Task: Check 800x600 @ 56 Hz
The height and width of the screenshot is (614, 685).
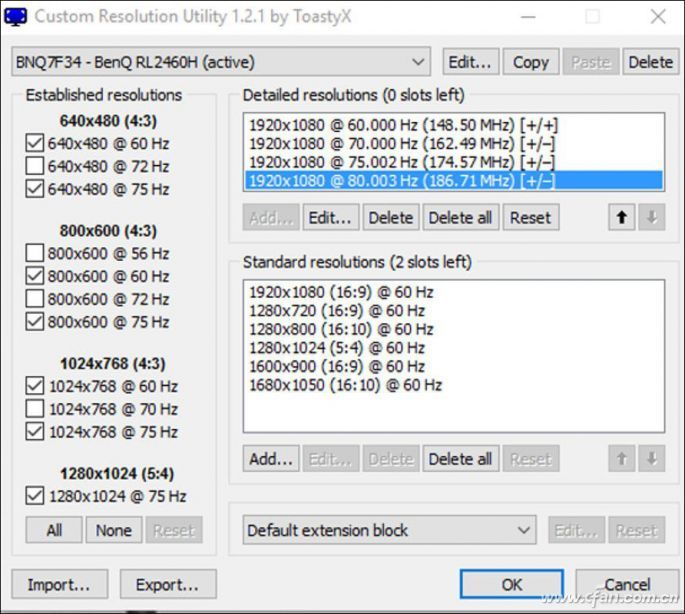Action: click(35, 253)
